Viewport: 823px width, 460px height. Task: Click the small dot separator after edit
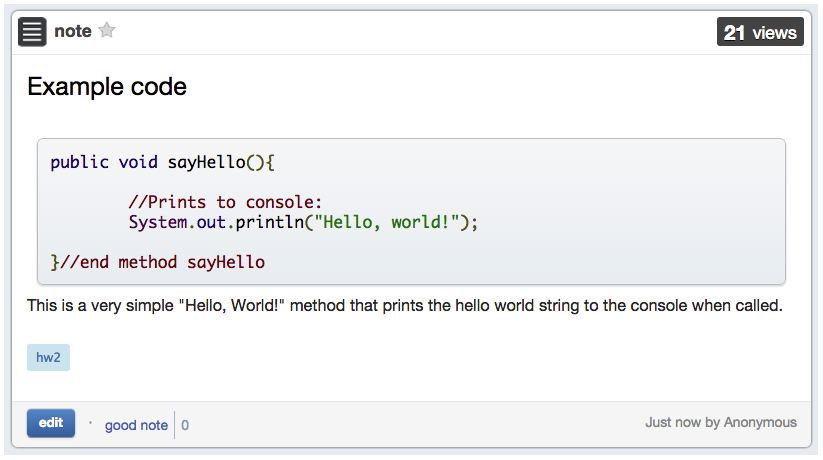[x=90, y=423]
